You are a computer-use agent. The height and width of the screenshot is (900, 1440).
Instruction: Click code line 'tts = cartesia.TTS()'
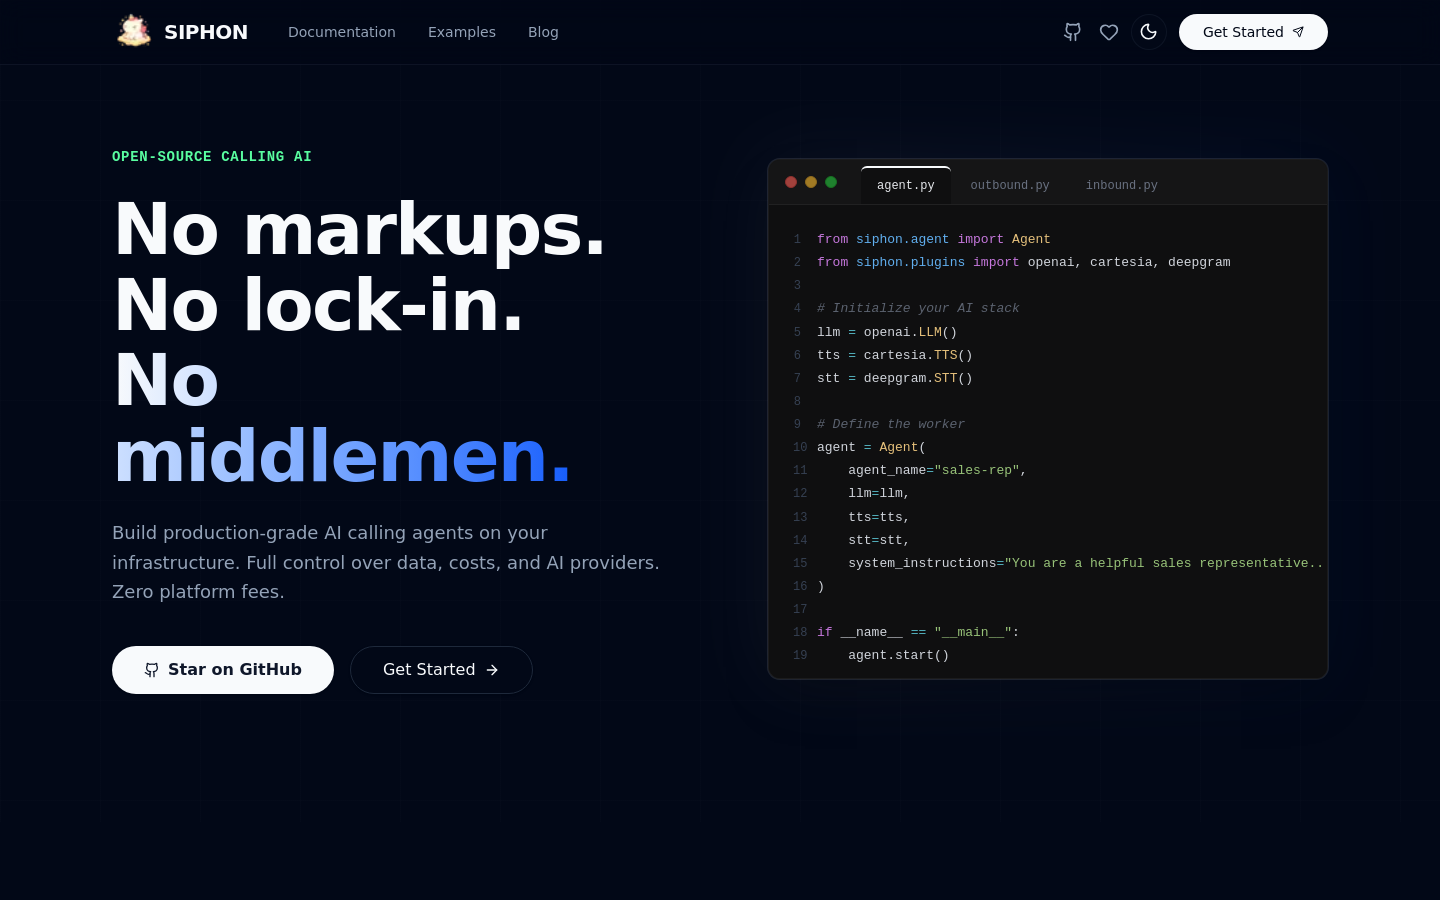pos(895,355)
